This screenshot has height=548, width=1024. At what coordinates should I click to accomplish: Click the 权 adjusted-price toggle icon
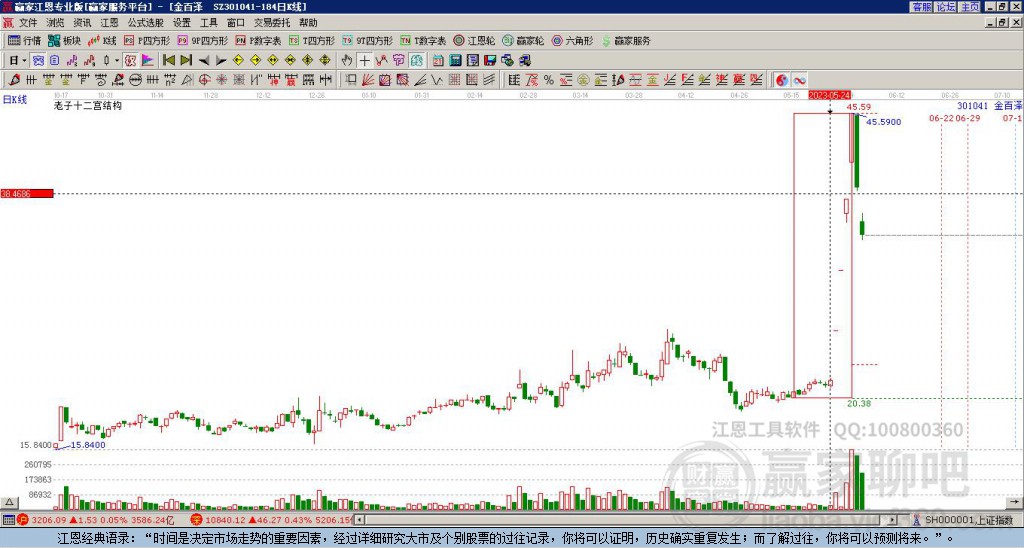[x=130, y=61]
